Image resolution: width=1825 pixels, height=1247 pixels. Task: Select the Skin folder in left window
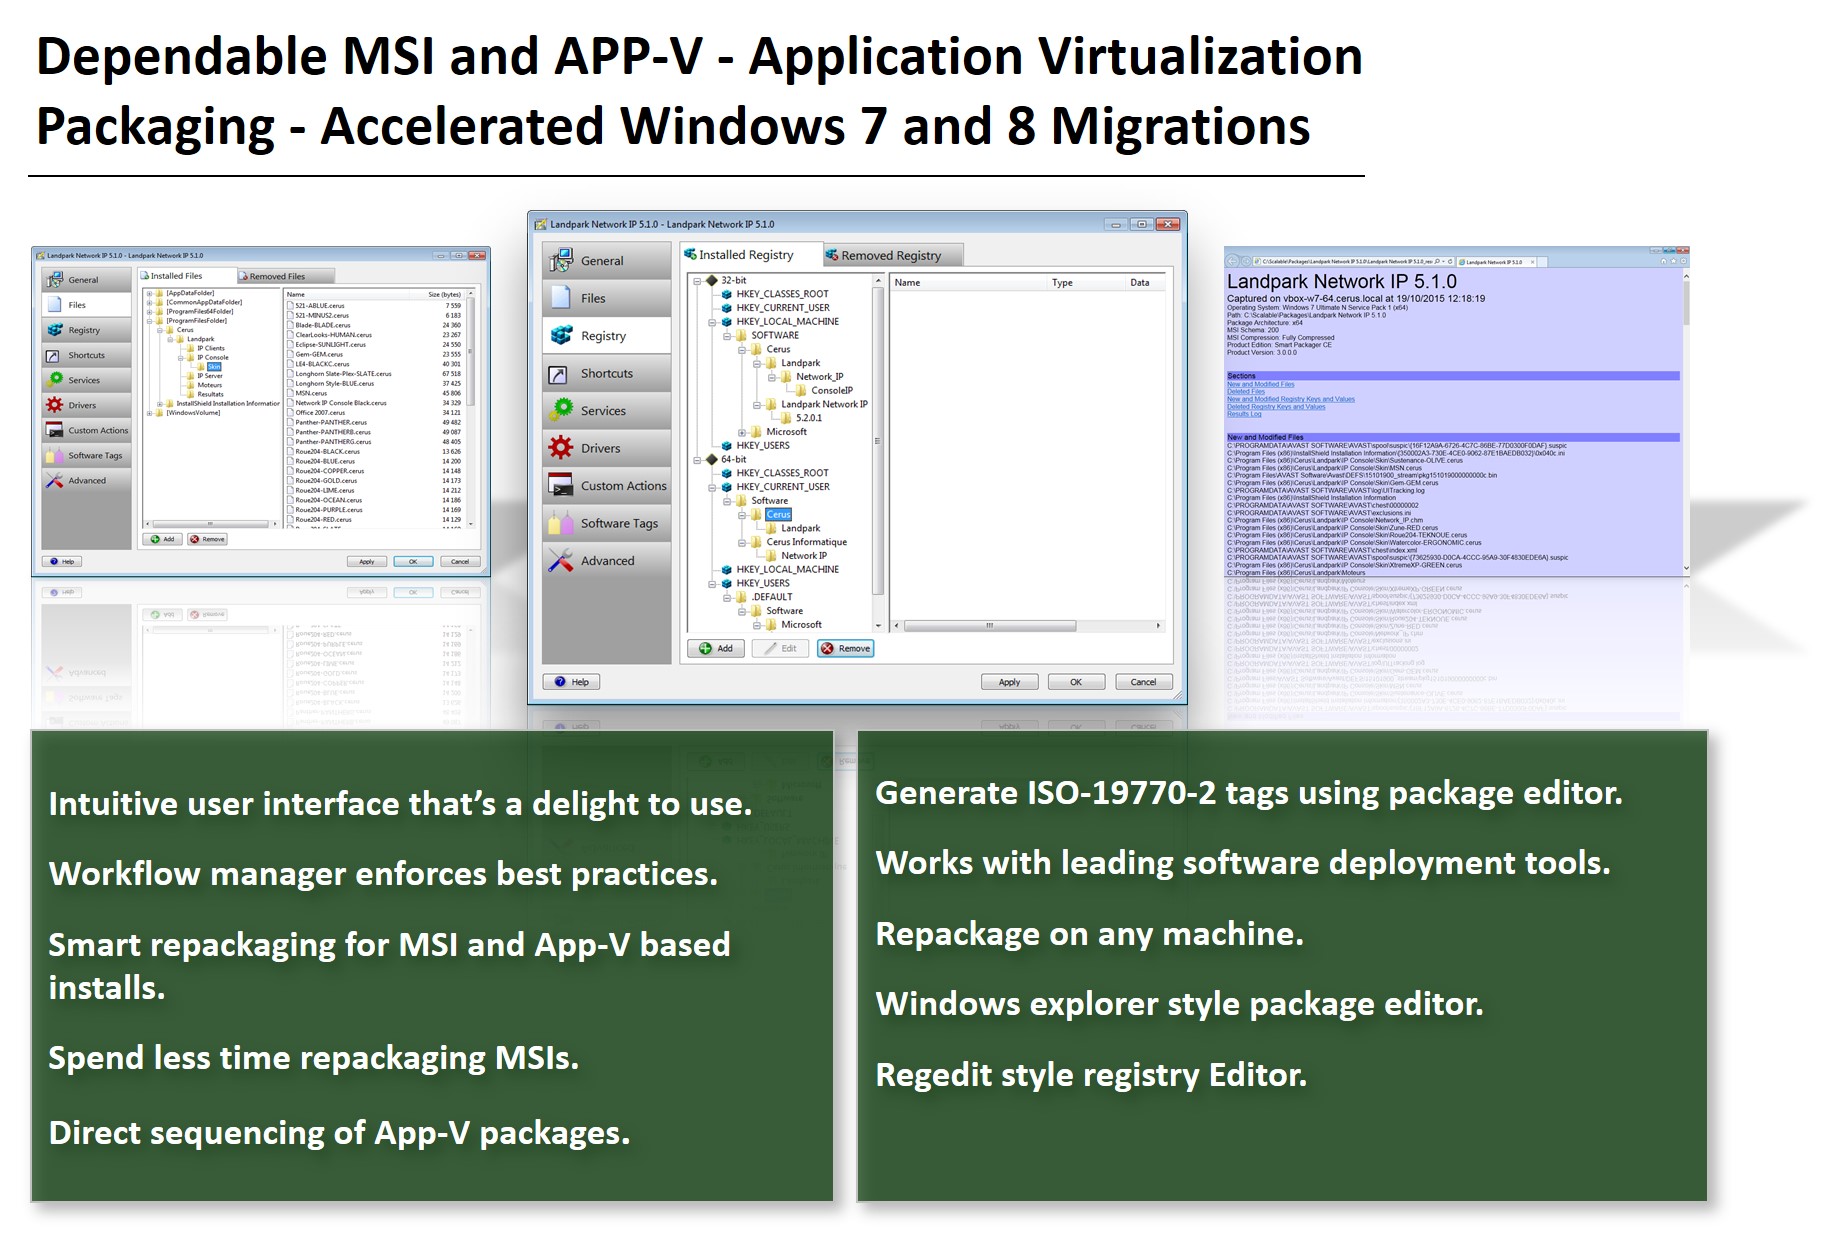pos(213,367)
